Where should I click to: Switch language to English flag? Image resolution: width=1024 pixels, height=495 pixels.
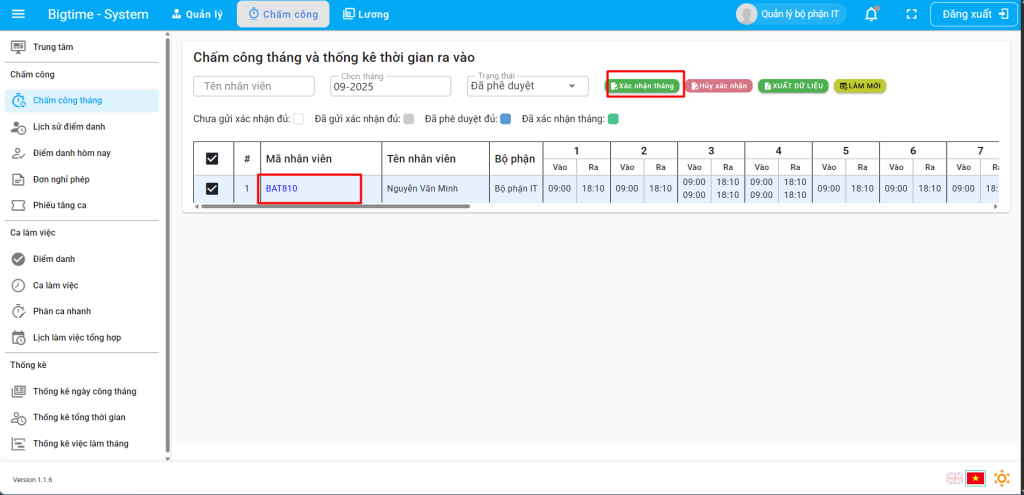pyautogui.click(x=953, y=479)
